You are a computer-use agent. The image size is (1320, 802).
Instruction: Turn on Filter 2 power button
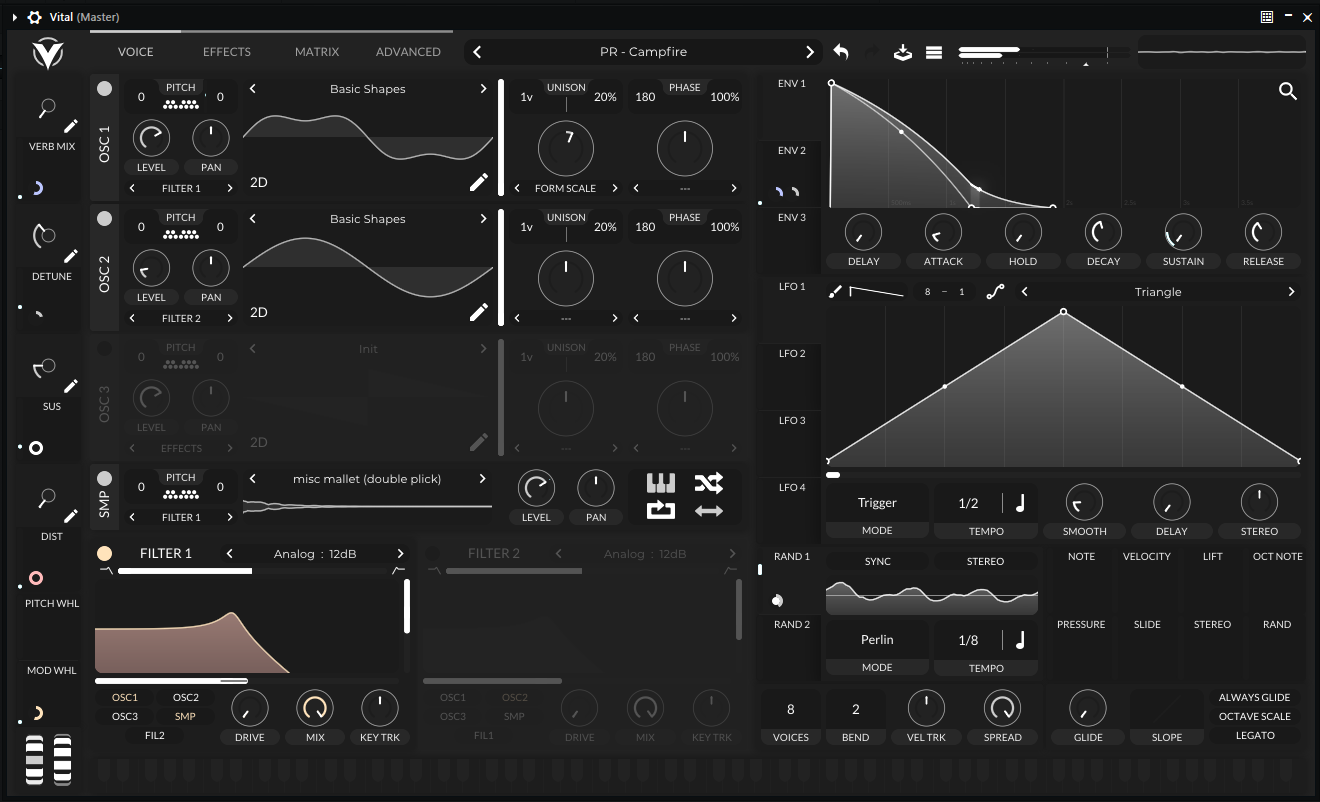tap(433, 553)
